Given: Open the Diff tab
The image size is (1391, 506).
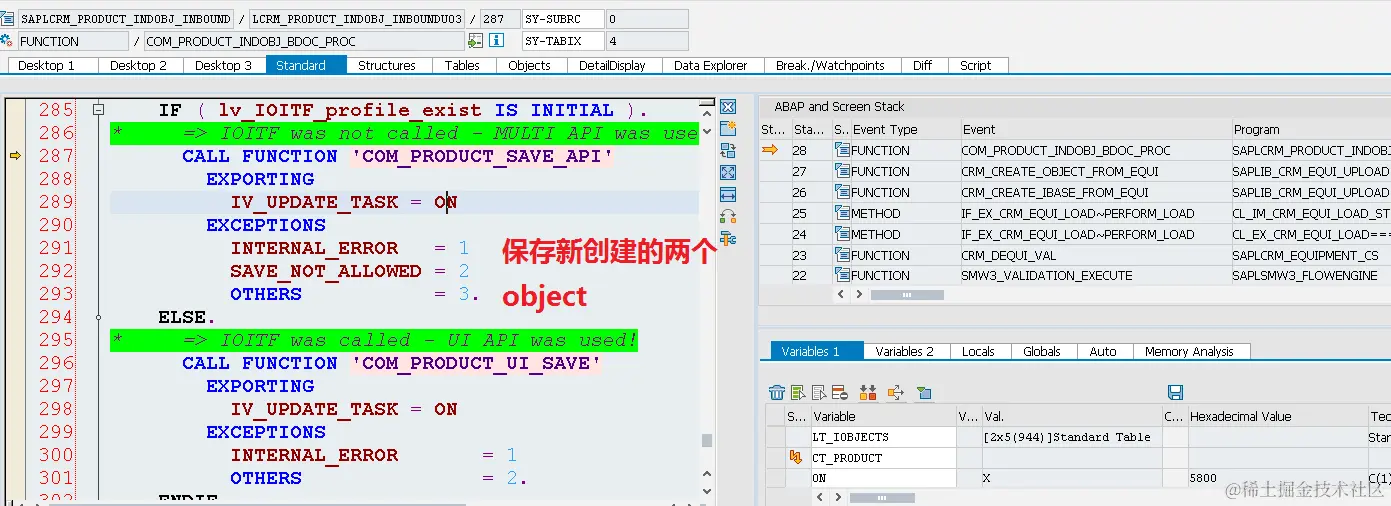Looking at the screenshot, I should coord(922,65).
